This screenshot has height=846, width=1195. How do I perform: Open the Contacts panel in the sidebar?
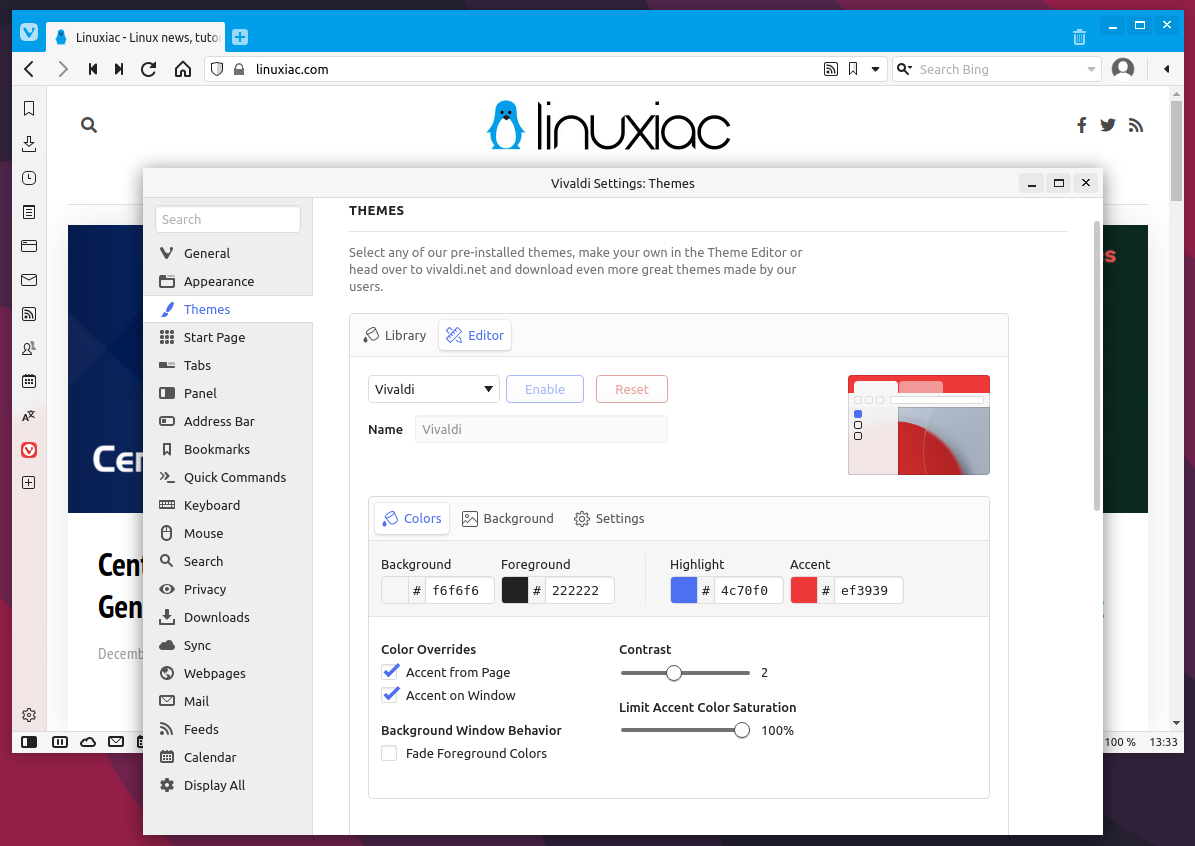(x=29, y=348)
